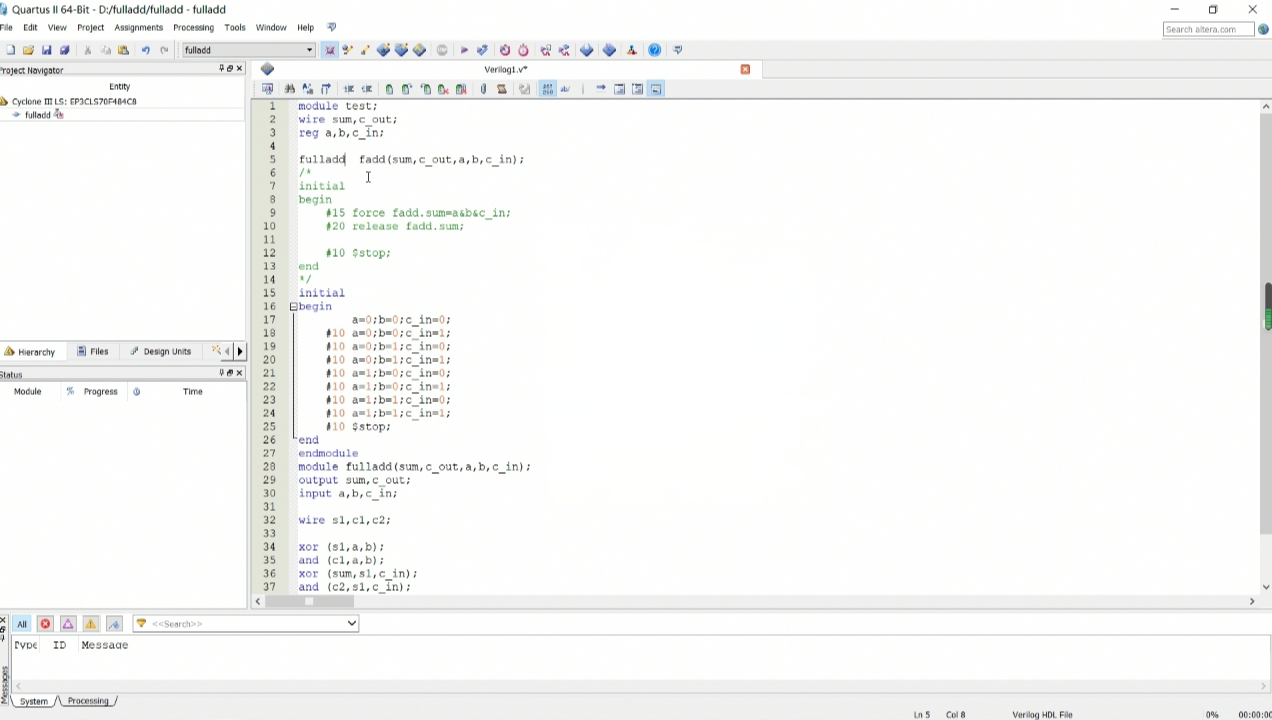Close the Verilog1.v tab
1272x720 pixels.
pyautogui.click(x=745, y=69)
